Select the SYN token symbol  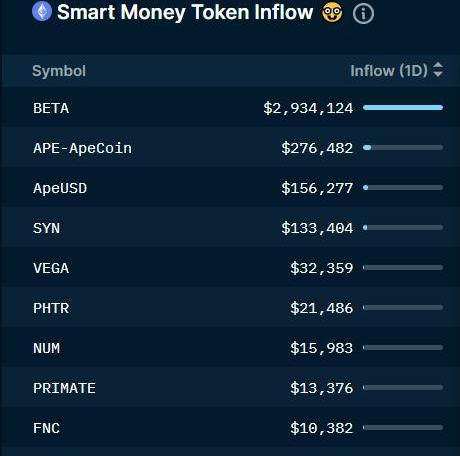tap(47, 228)
